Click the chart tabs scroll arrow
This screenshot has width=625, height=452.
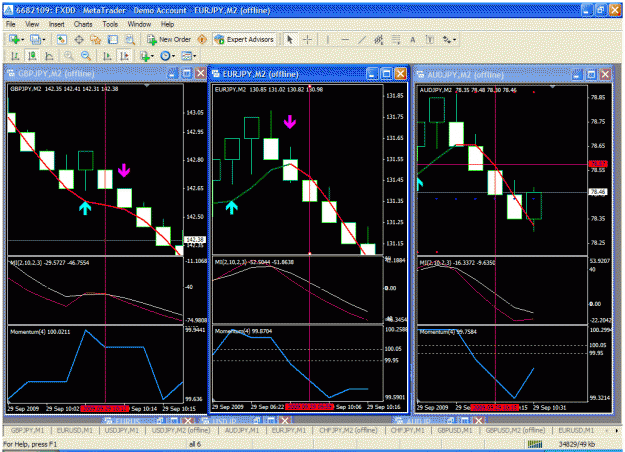pyautogui.click(x=616, y=430)
